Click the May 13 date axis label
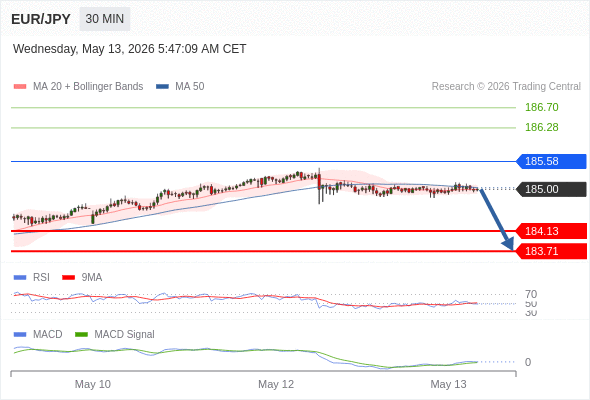Screen dimensions: 590x400 pyautogui.click(x=448, y=384)
